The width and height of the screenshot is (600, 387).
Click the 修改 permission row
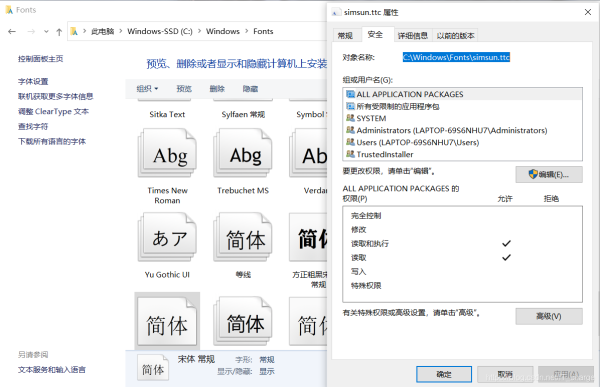coord(462,230)
